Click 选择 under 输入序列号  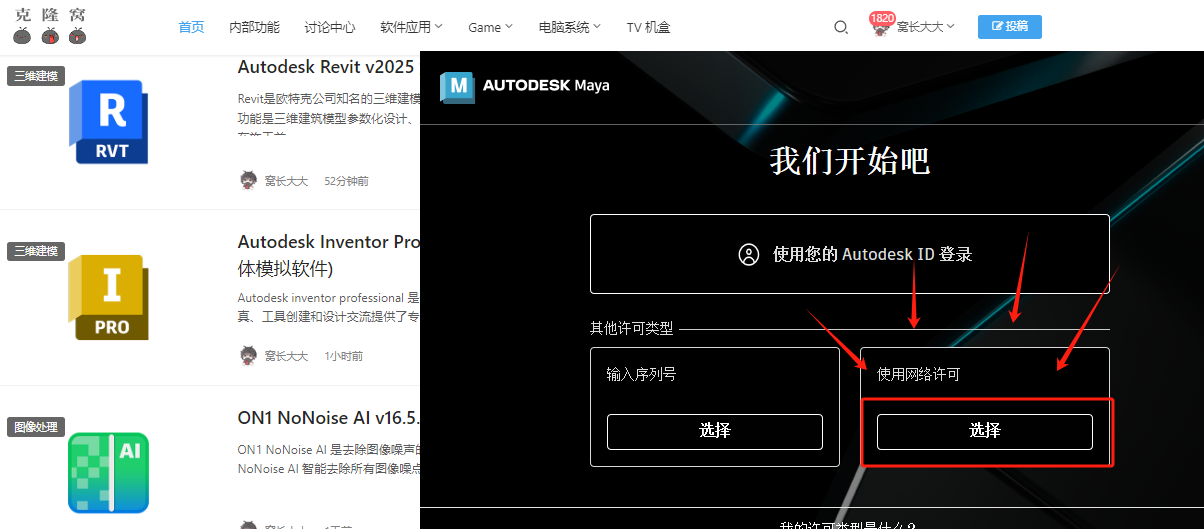[715, 432]
